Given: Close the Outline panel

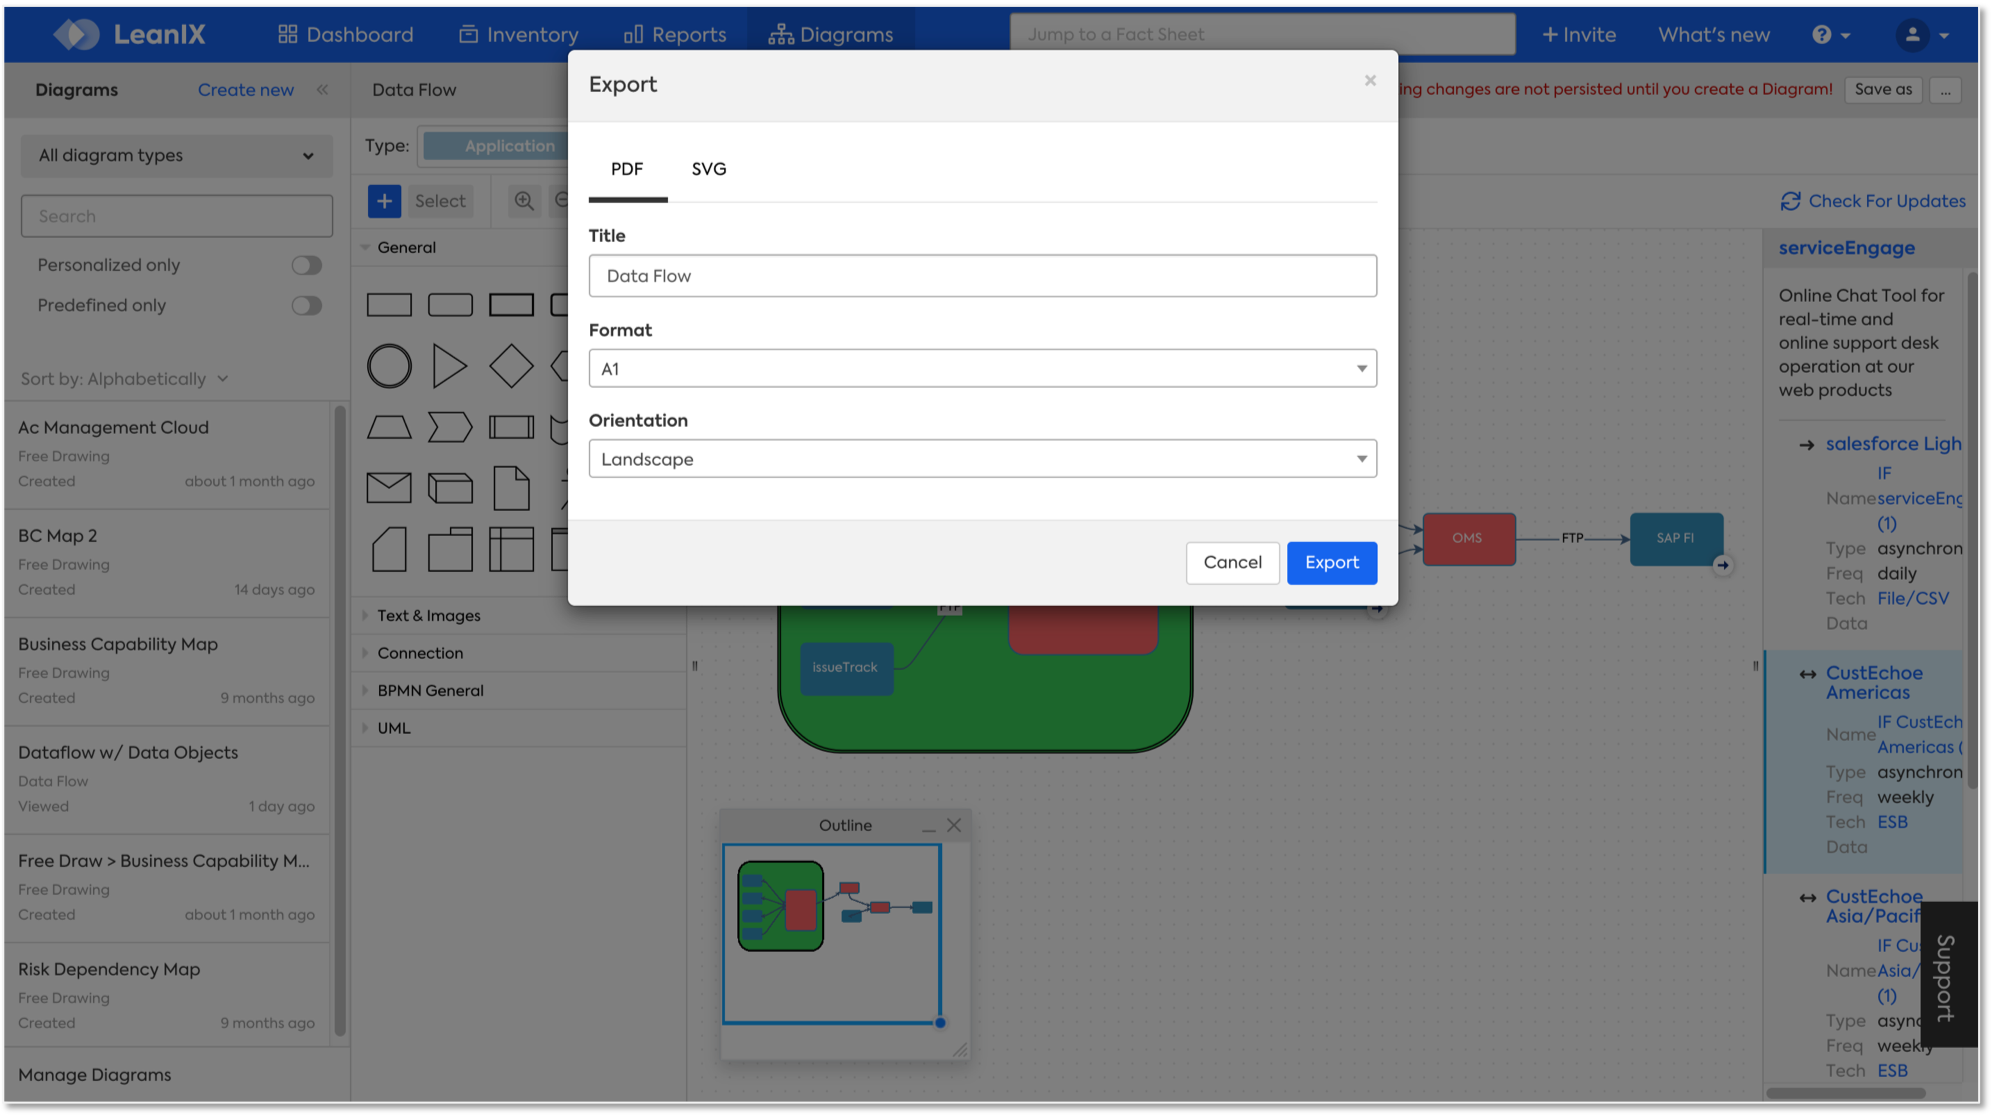Looking at the screenshot, I should tap(954, 825).
